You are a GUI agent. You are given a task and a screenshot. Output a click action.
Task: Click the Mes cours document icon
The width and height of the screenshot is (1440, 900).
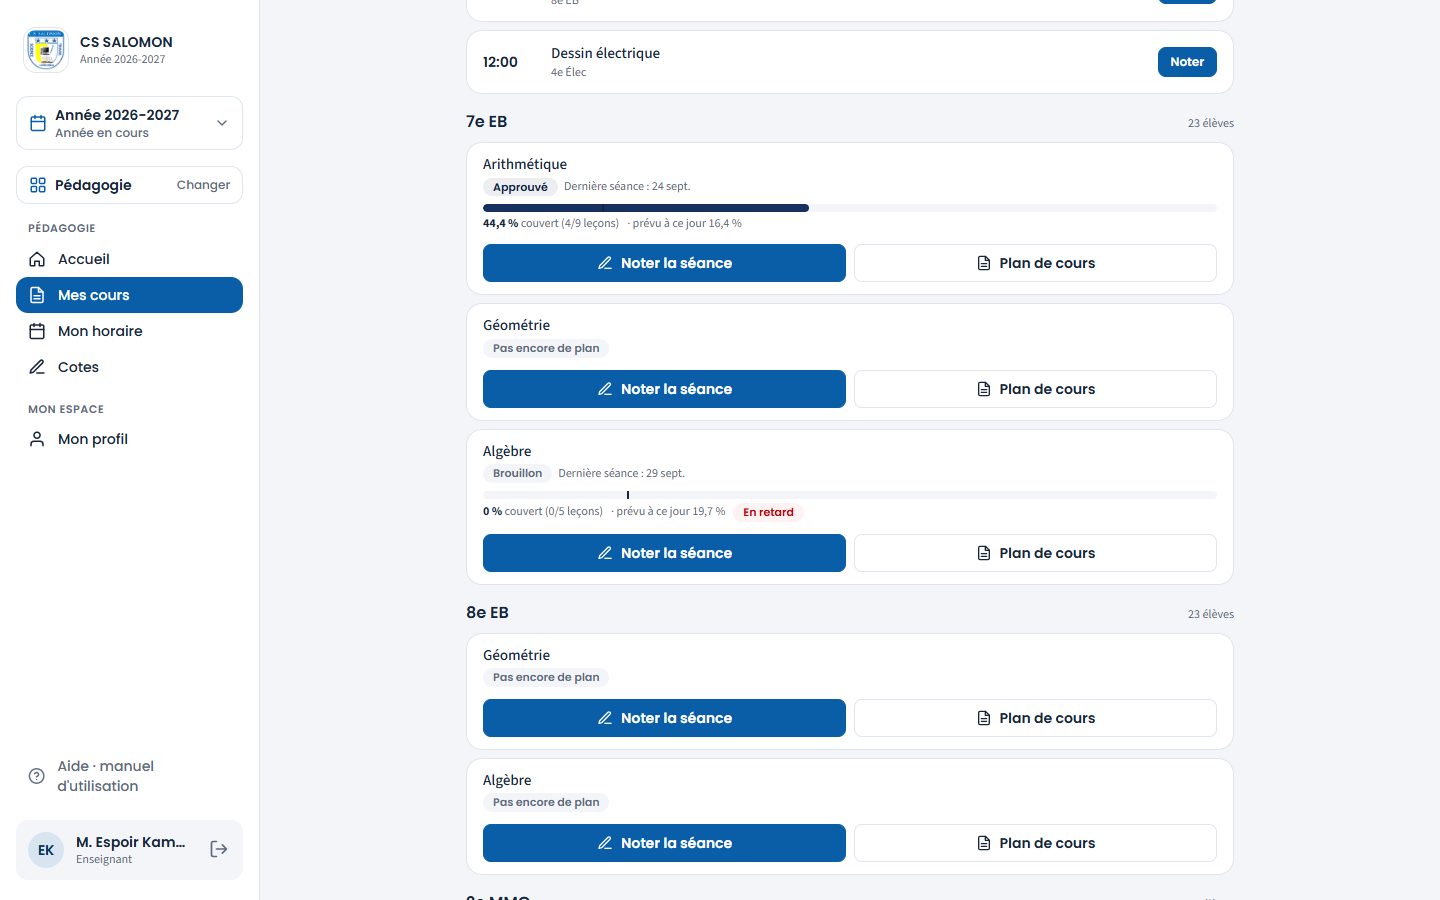pos(37,295)
